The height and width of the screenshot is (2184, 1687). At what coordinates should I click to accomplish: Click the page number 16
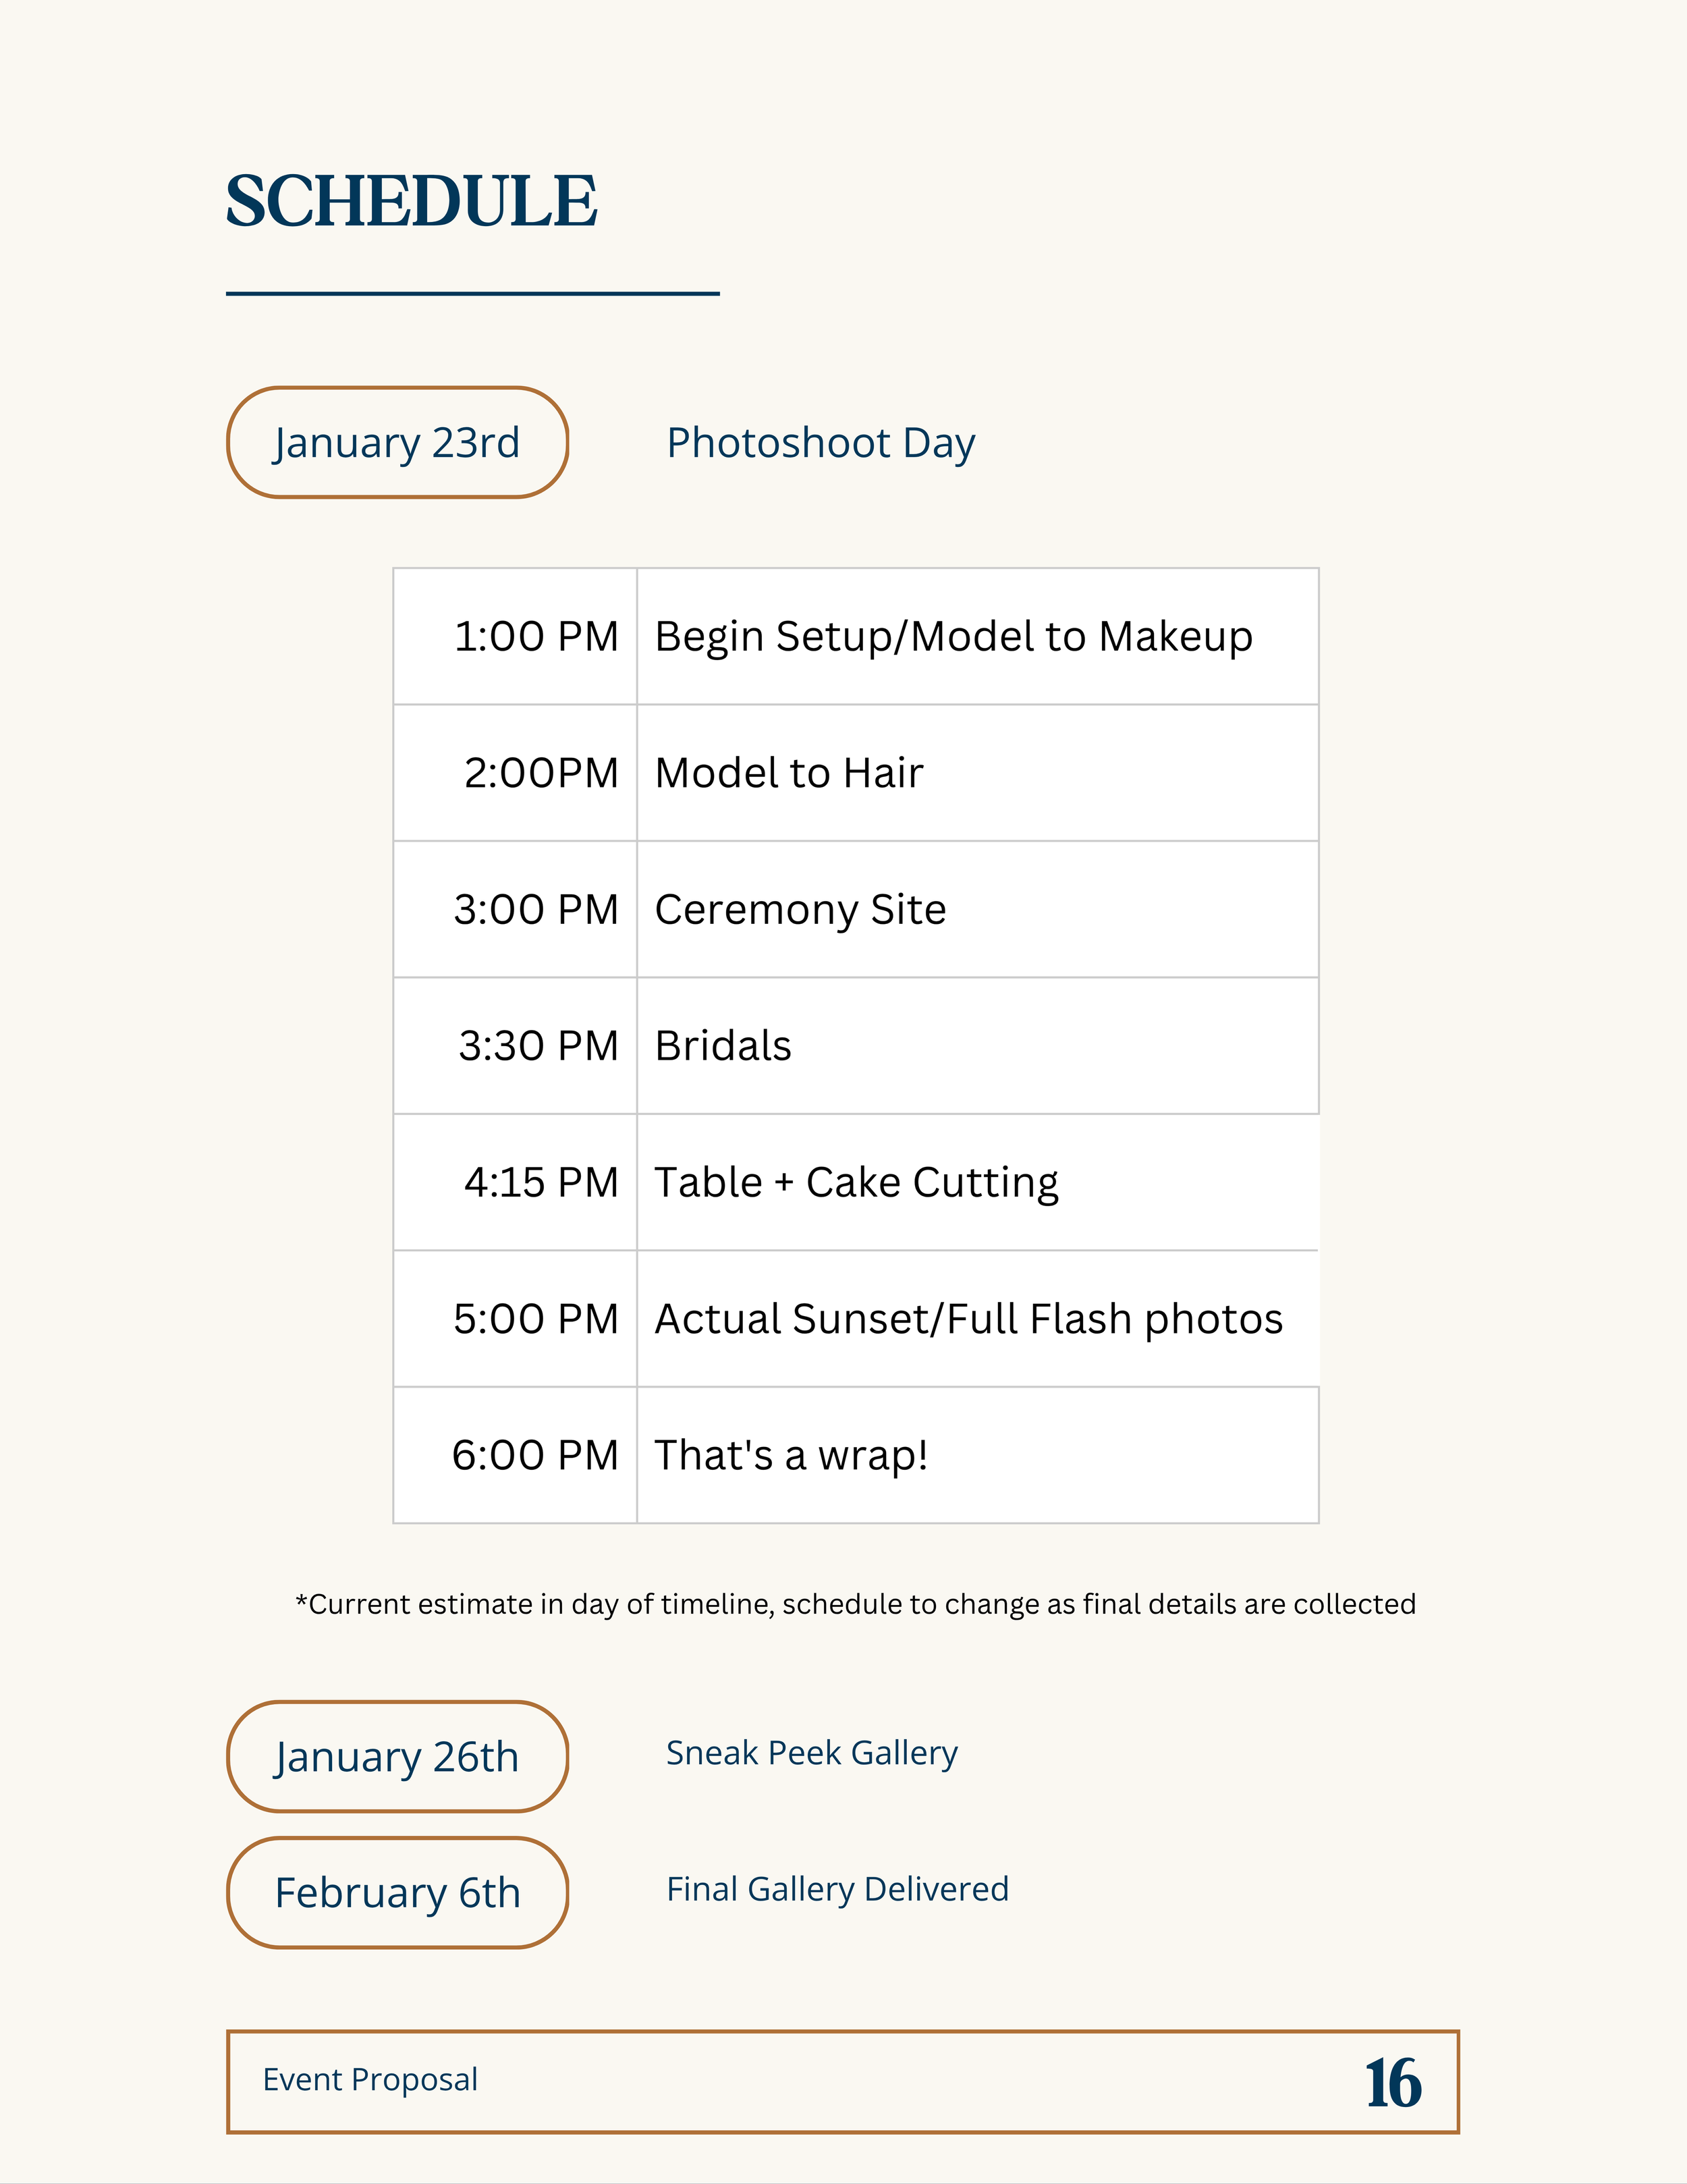coord(1393,2084)
